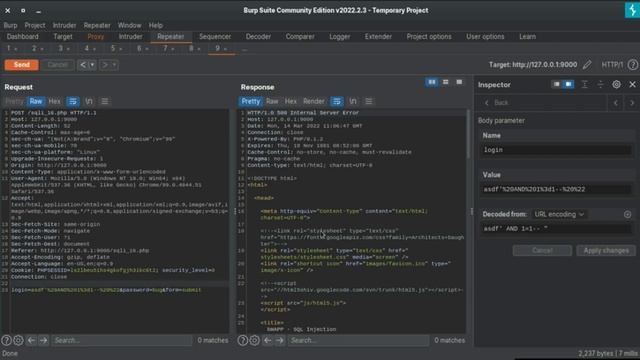The image size is (640, 360).
Task: Edit target with the pencil icon
Action: (587, 64)
